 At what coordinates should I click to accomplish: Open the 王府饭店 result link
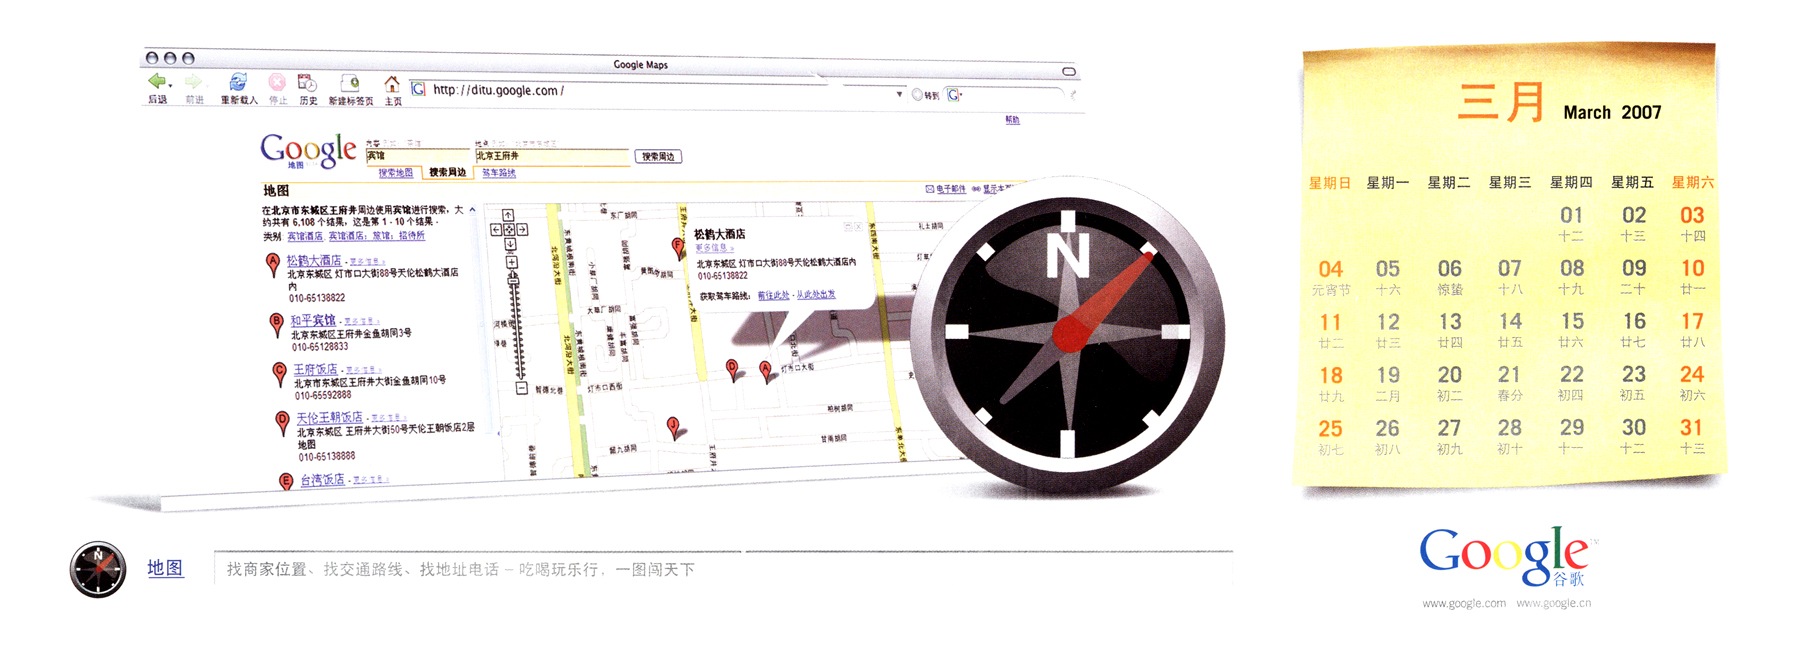[315, 370]
